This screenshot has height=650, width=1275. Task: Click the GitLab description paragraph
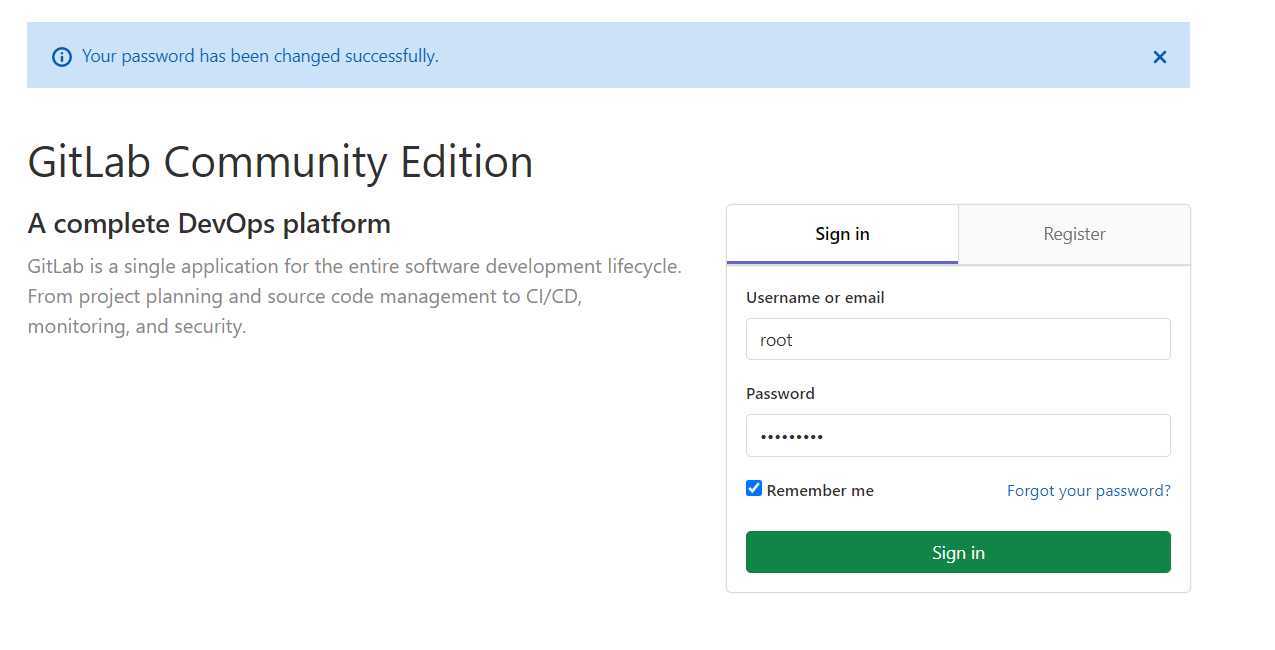pos(355,297)
